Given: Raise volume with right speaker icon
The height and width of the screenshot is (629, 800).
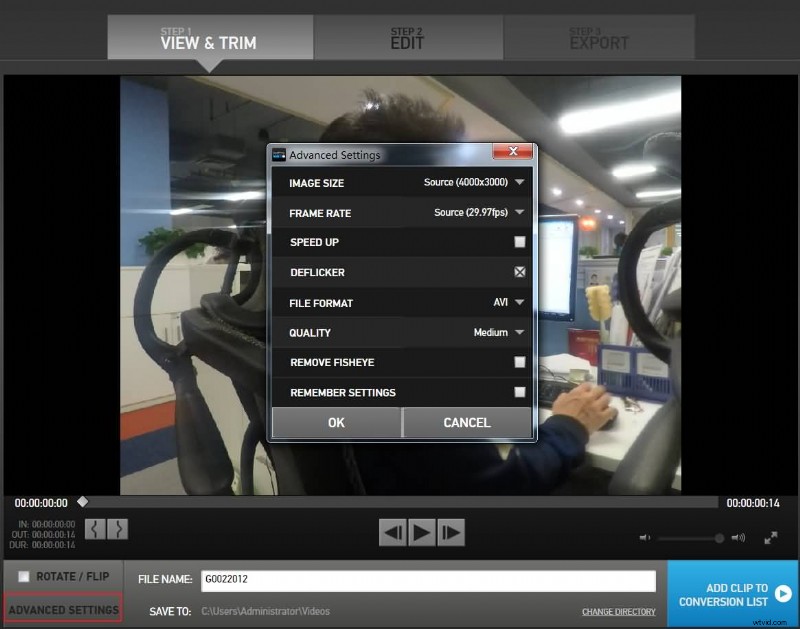Looking at the screenshot, I should (x=738, y=537).
